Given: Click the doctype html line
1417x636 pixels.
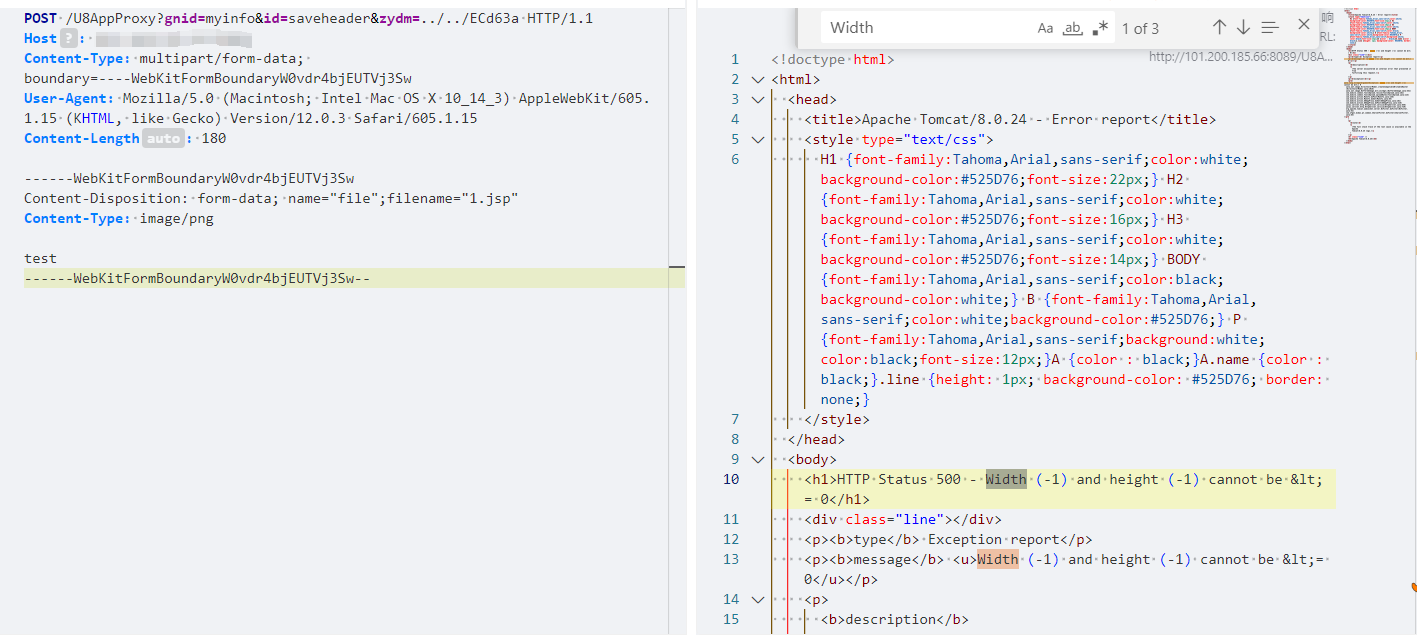Looking at the screenshot, I should pyautogui.click(x=833, y=59).
